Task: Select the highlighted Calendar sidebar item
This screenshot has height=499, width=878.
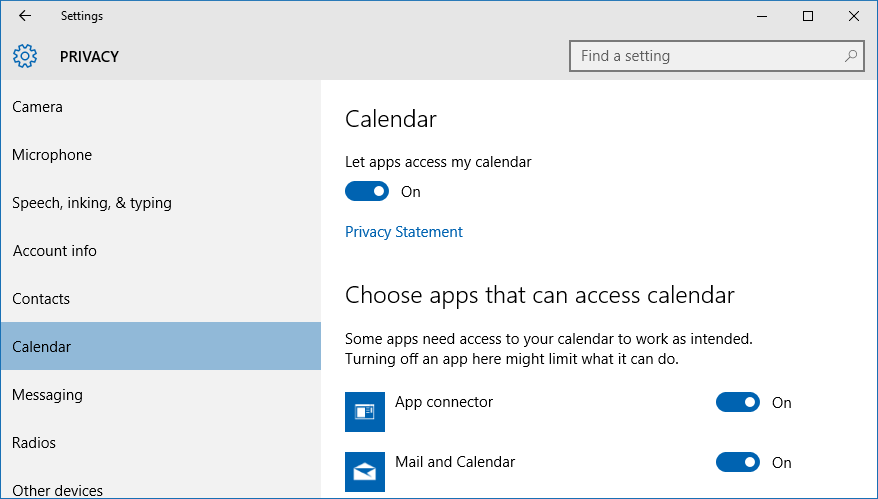Action: (161, 346)
